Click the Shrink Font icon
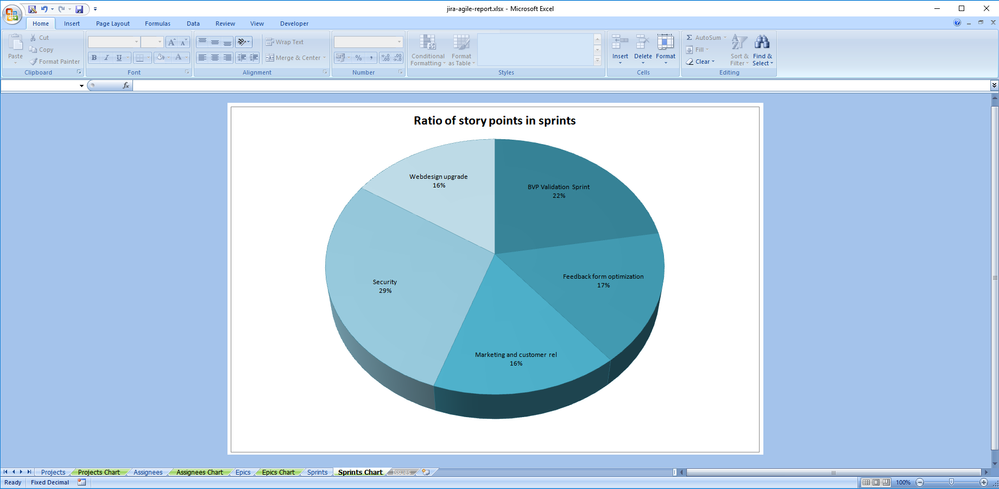This screenshot has width=999, height=489. (x=184, y=42)
